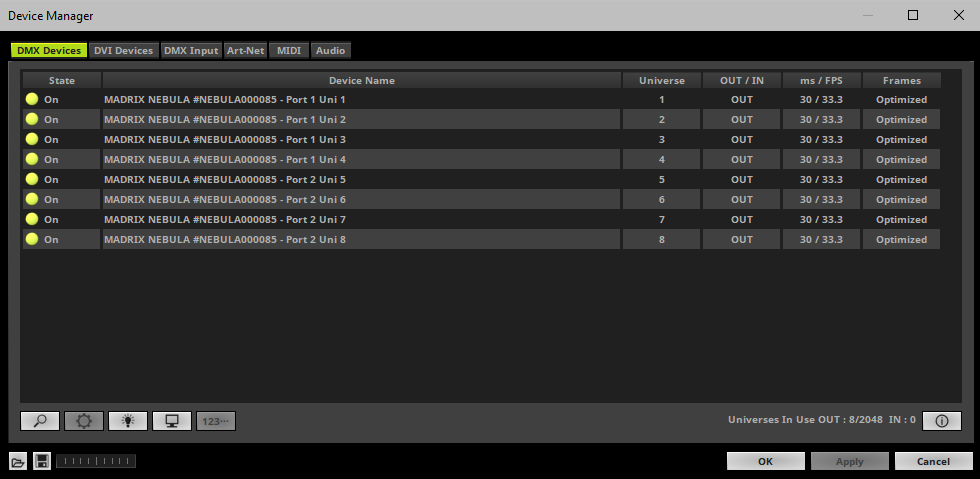Open the DMX Input tab
Image resolution: width=980 pixels, height=479 pixels.
coord(191,51)
